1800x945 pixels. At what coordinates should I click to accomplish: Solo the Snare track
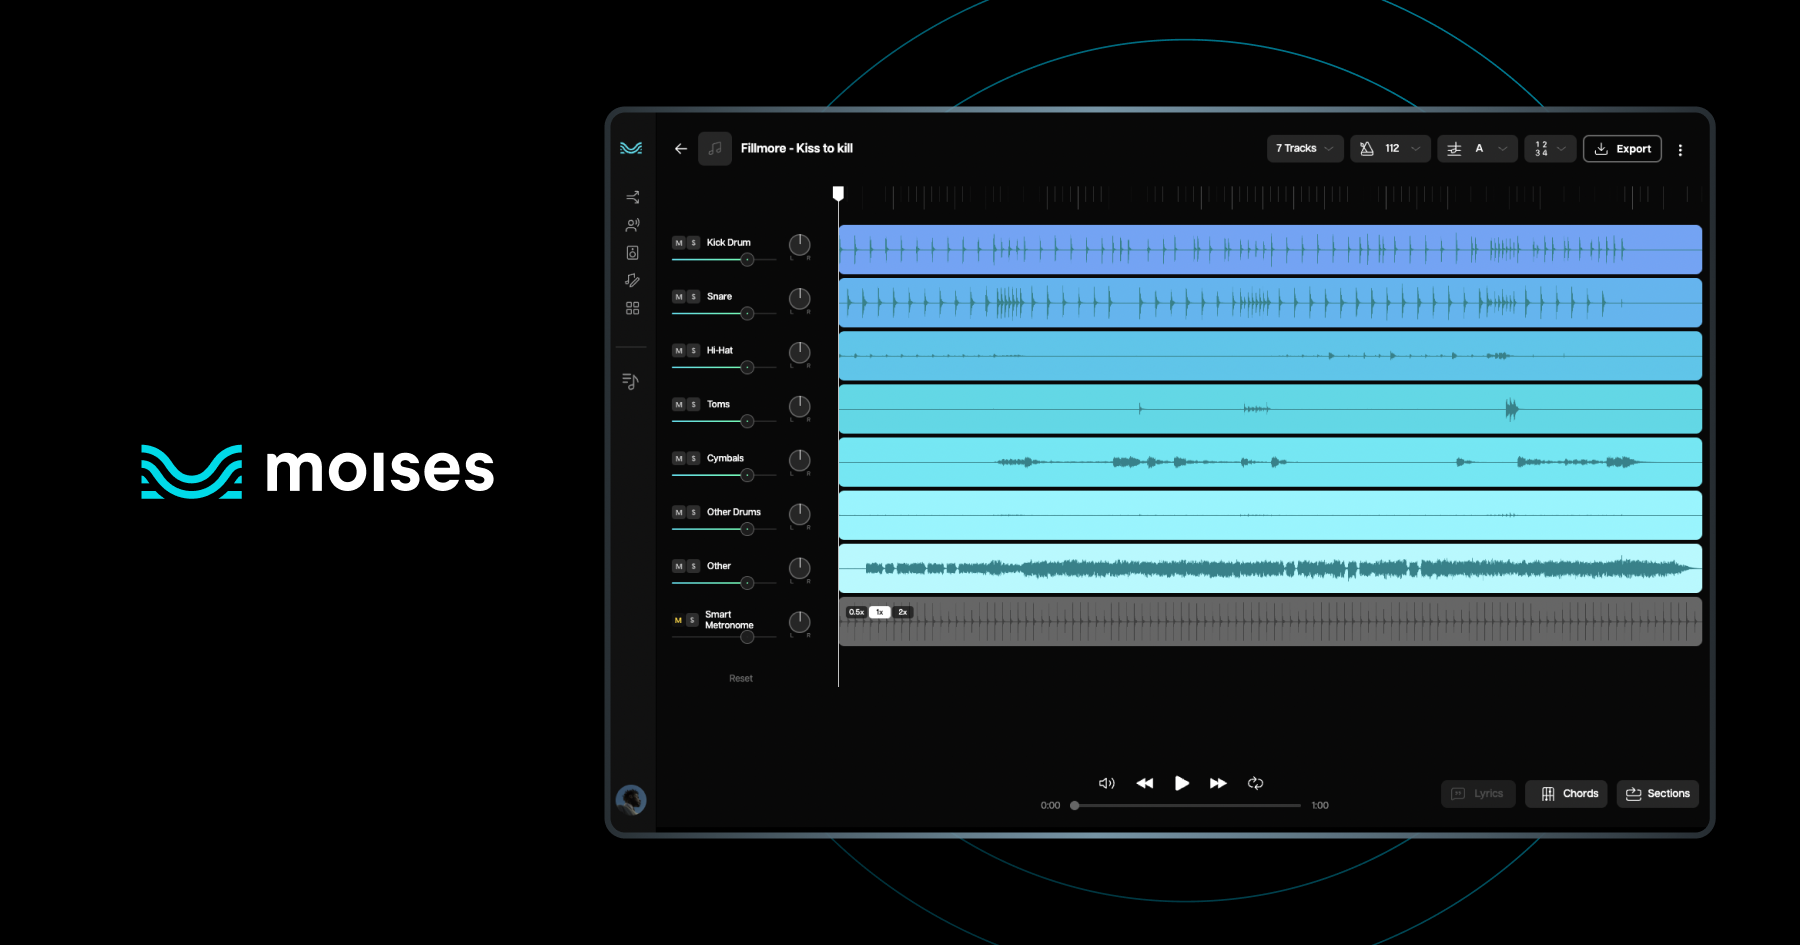[692, 296]
